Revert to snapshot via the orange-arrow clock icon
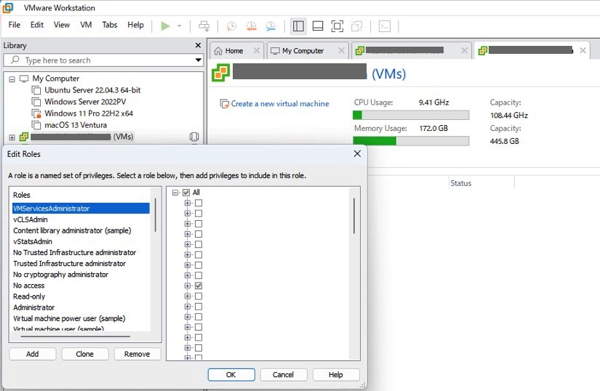Image resolution: width=600 pixels, height=391 pixels. point(251,26)
